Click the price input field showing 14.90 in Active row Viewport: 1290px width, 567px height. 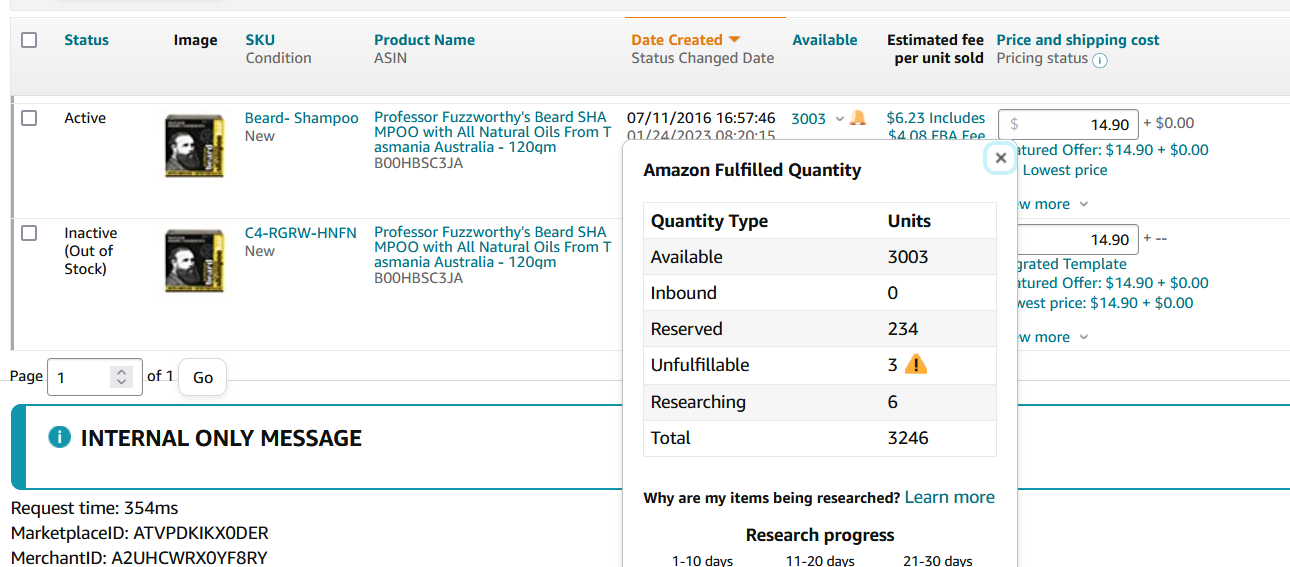click(x=1068, y=124)
